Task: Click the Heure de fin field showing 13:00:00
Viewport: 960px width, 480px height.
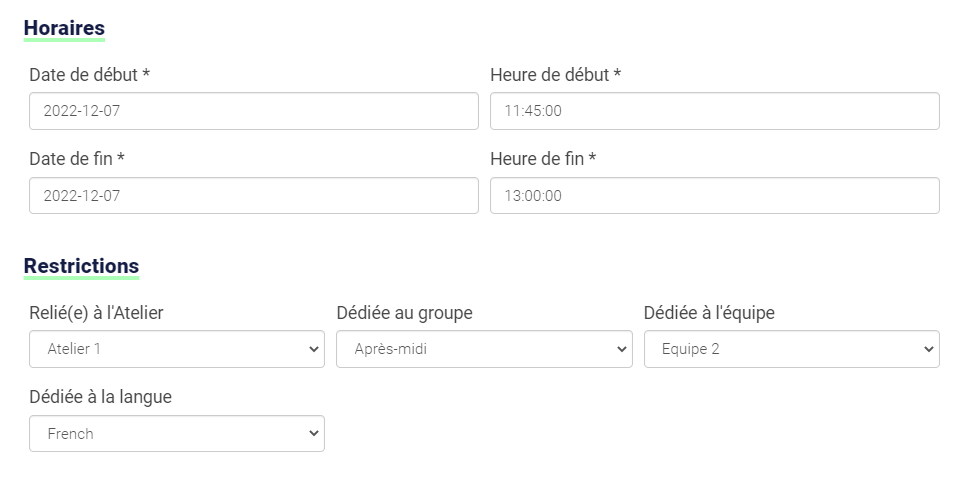Action: [715, 196]
